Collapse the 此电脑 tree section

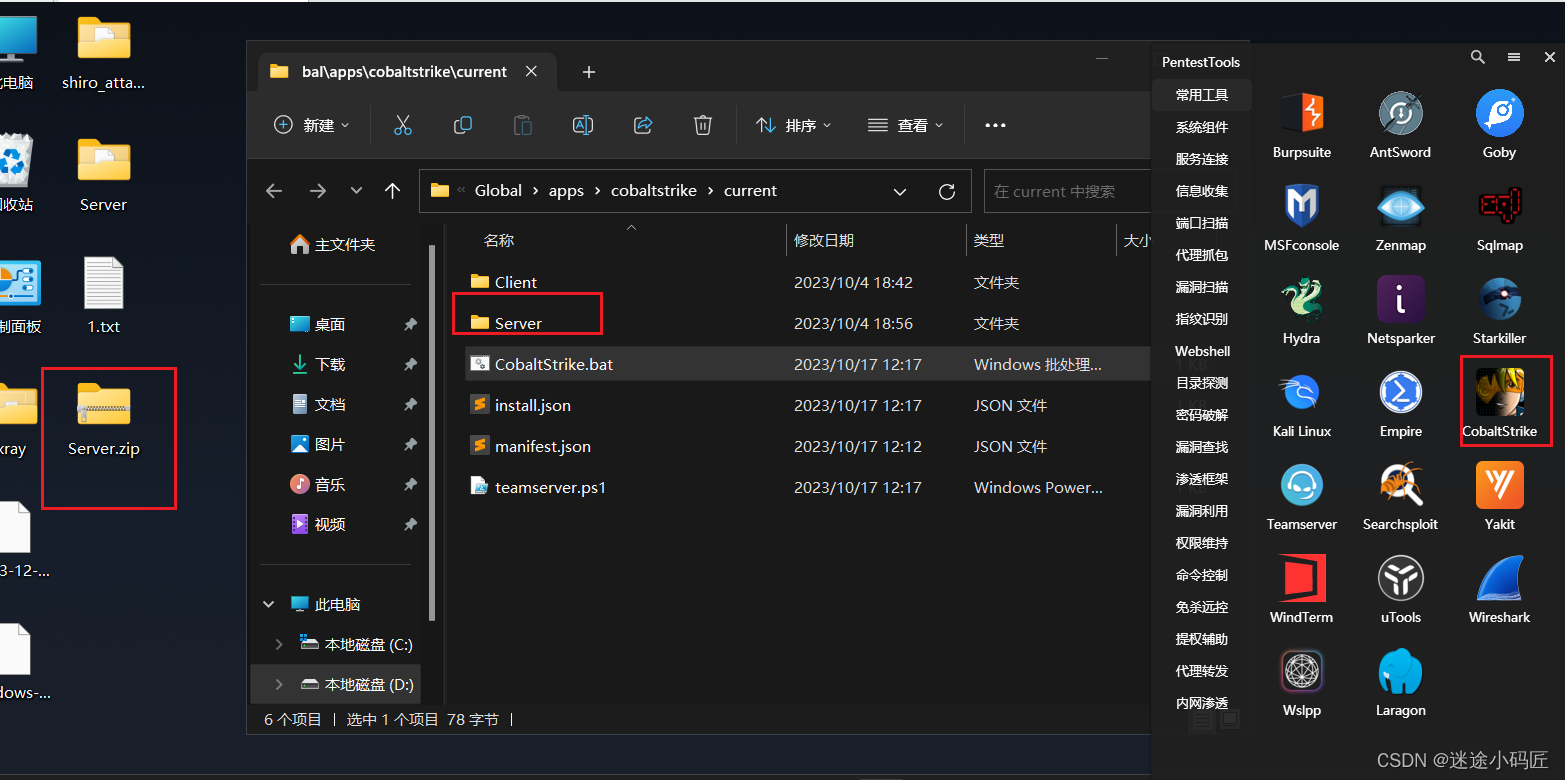coord(268,603)
